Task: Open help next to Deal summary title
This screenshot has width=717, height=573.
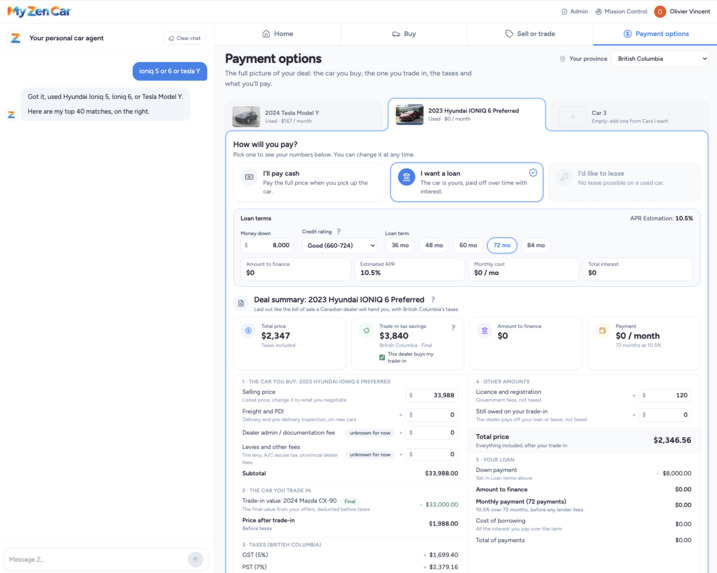Action: point(433,300)
